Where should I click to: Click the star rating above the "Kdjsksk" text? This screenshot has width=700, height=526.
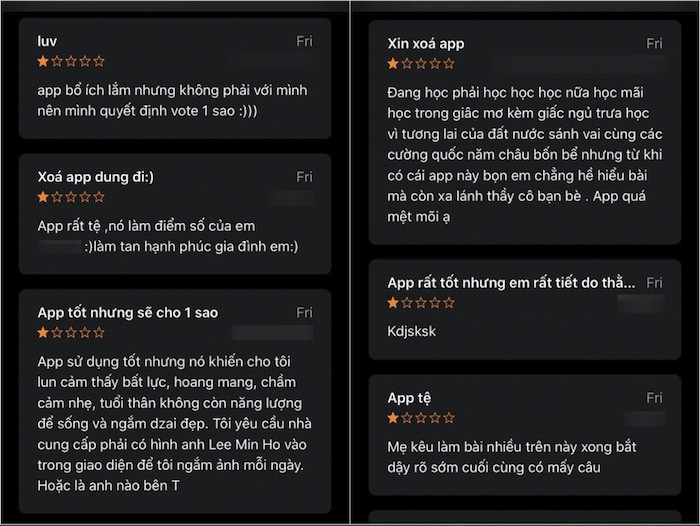[x=420, y=302]
